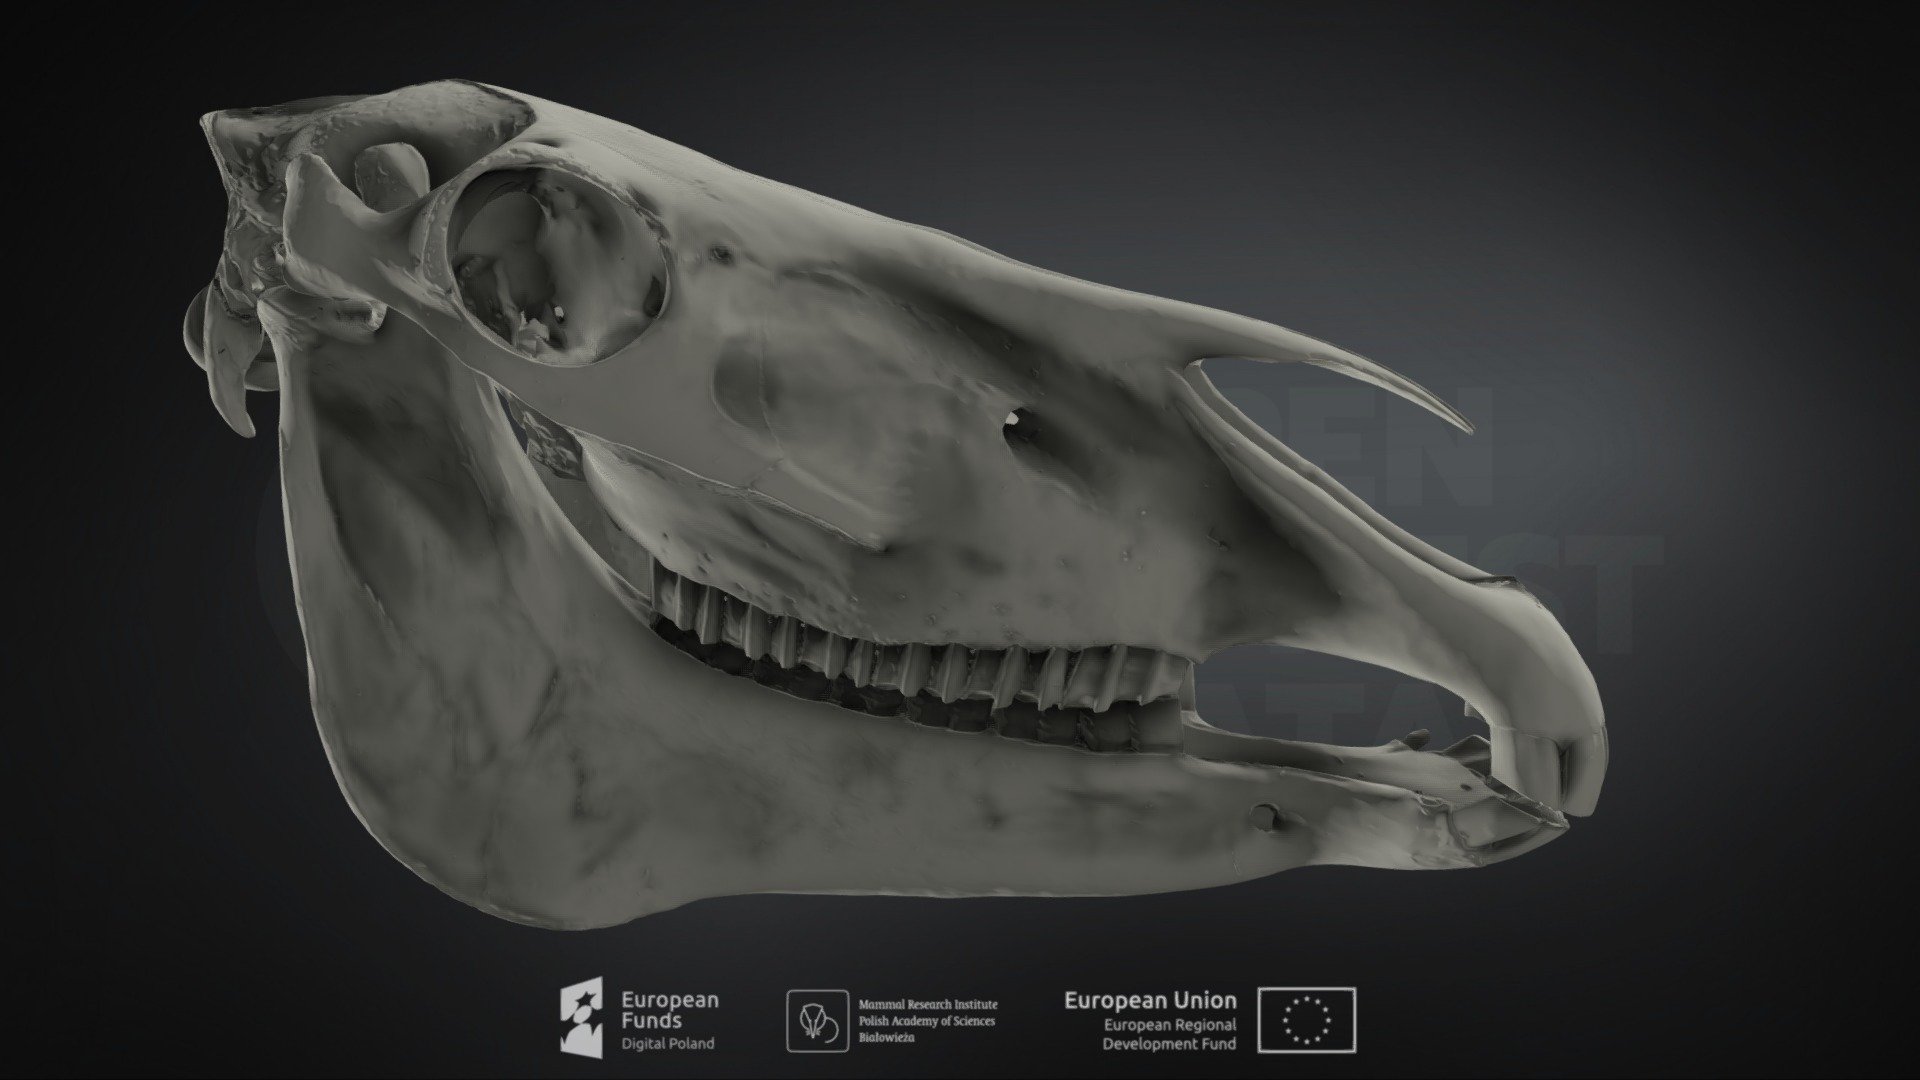This screenshot has height=1080, width=1920.
Task: Click the 'Digital Poland' text label
Action: point(668,1044)
